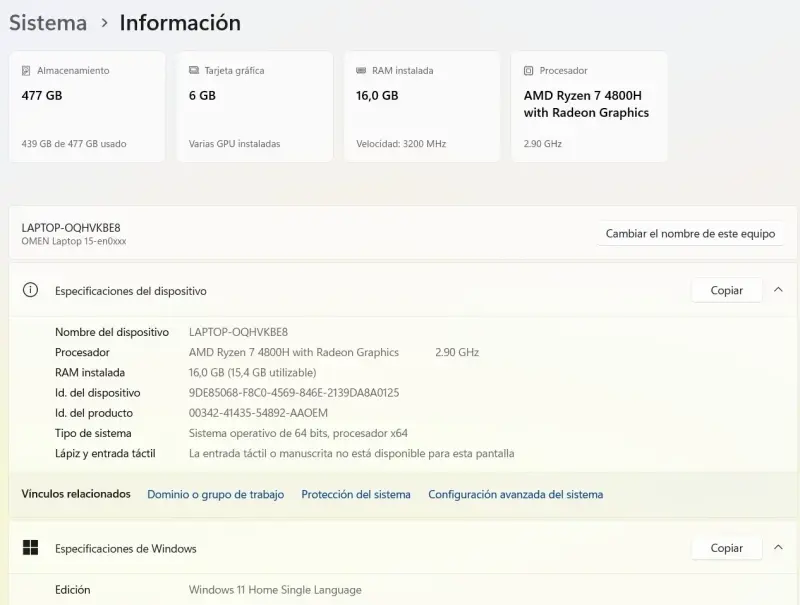Select the Nombre del dispositivo value LAPTOP-OQHVKBE8
The width and height of the screenshot is (800, 605).
(x=238, y=332)
